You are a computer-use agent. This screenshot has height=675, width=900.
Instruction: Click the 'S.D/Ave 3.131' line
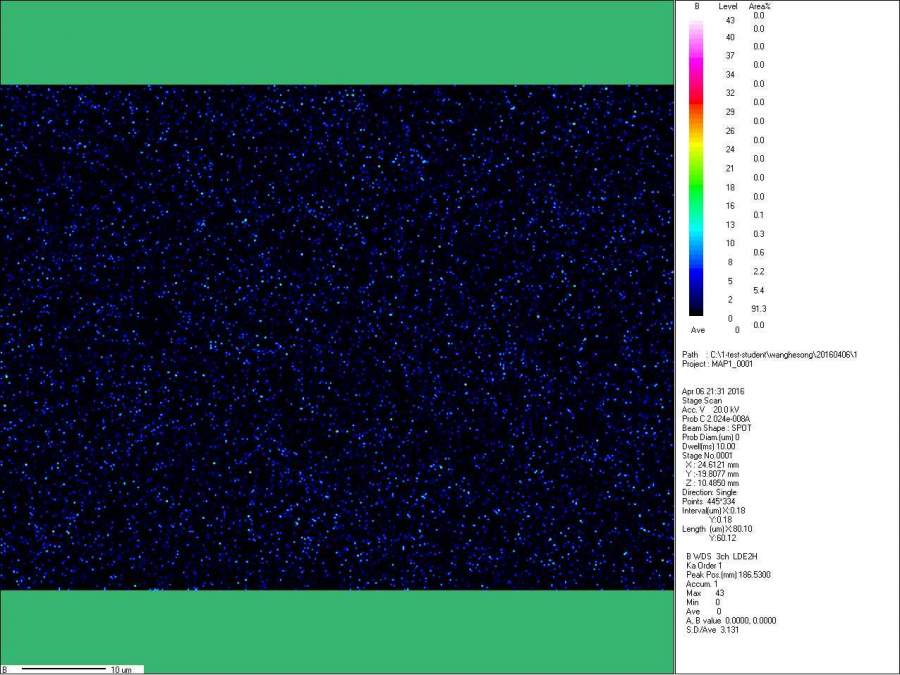(713, 630)
